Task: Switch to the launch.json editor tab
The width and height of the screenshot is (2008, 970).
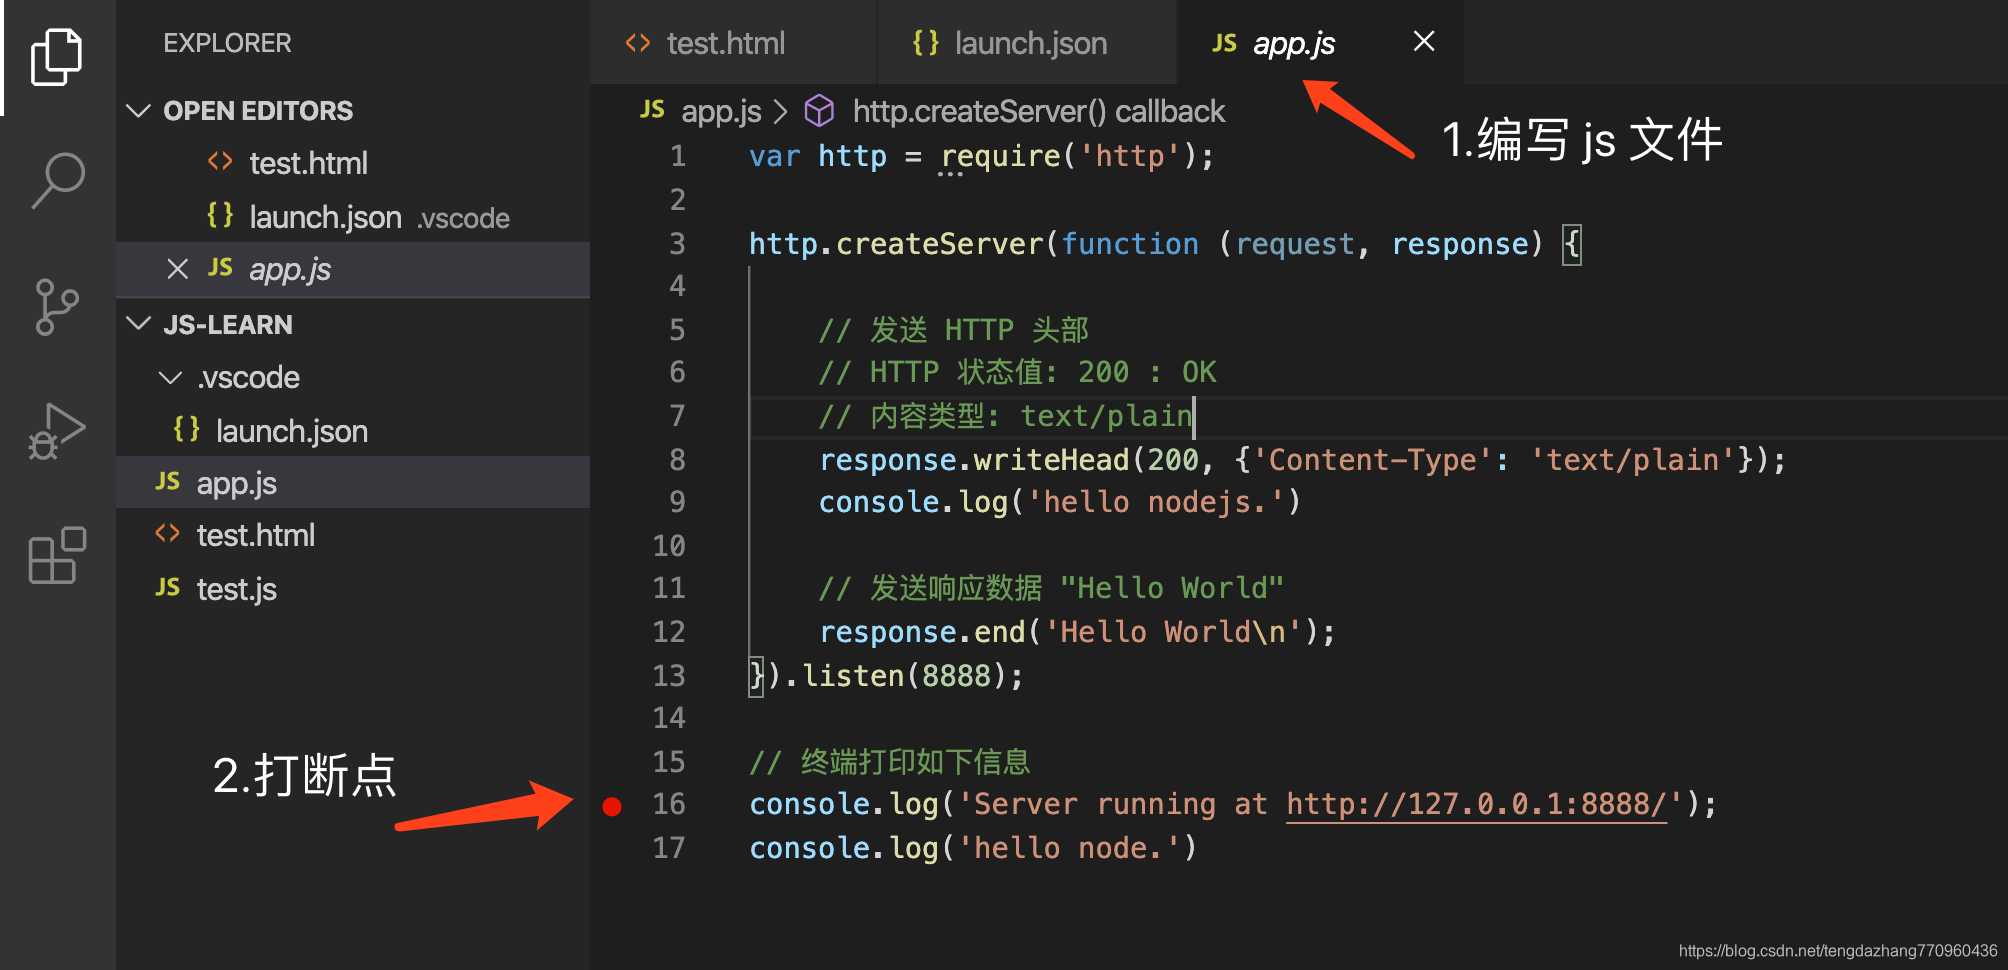Action: [x=1027, y=43]
